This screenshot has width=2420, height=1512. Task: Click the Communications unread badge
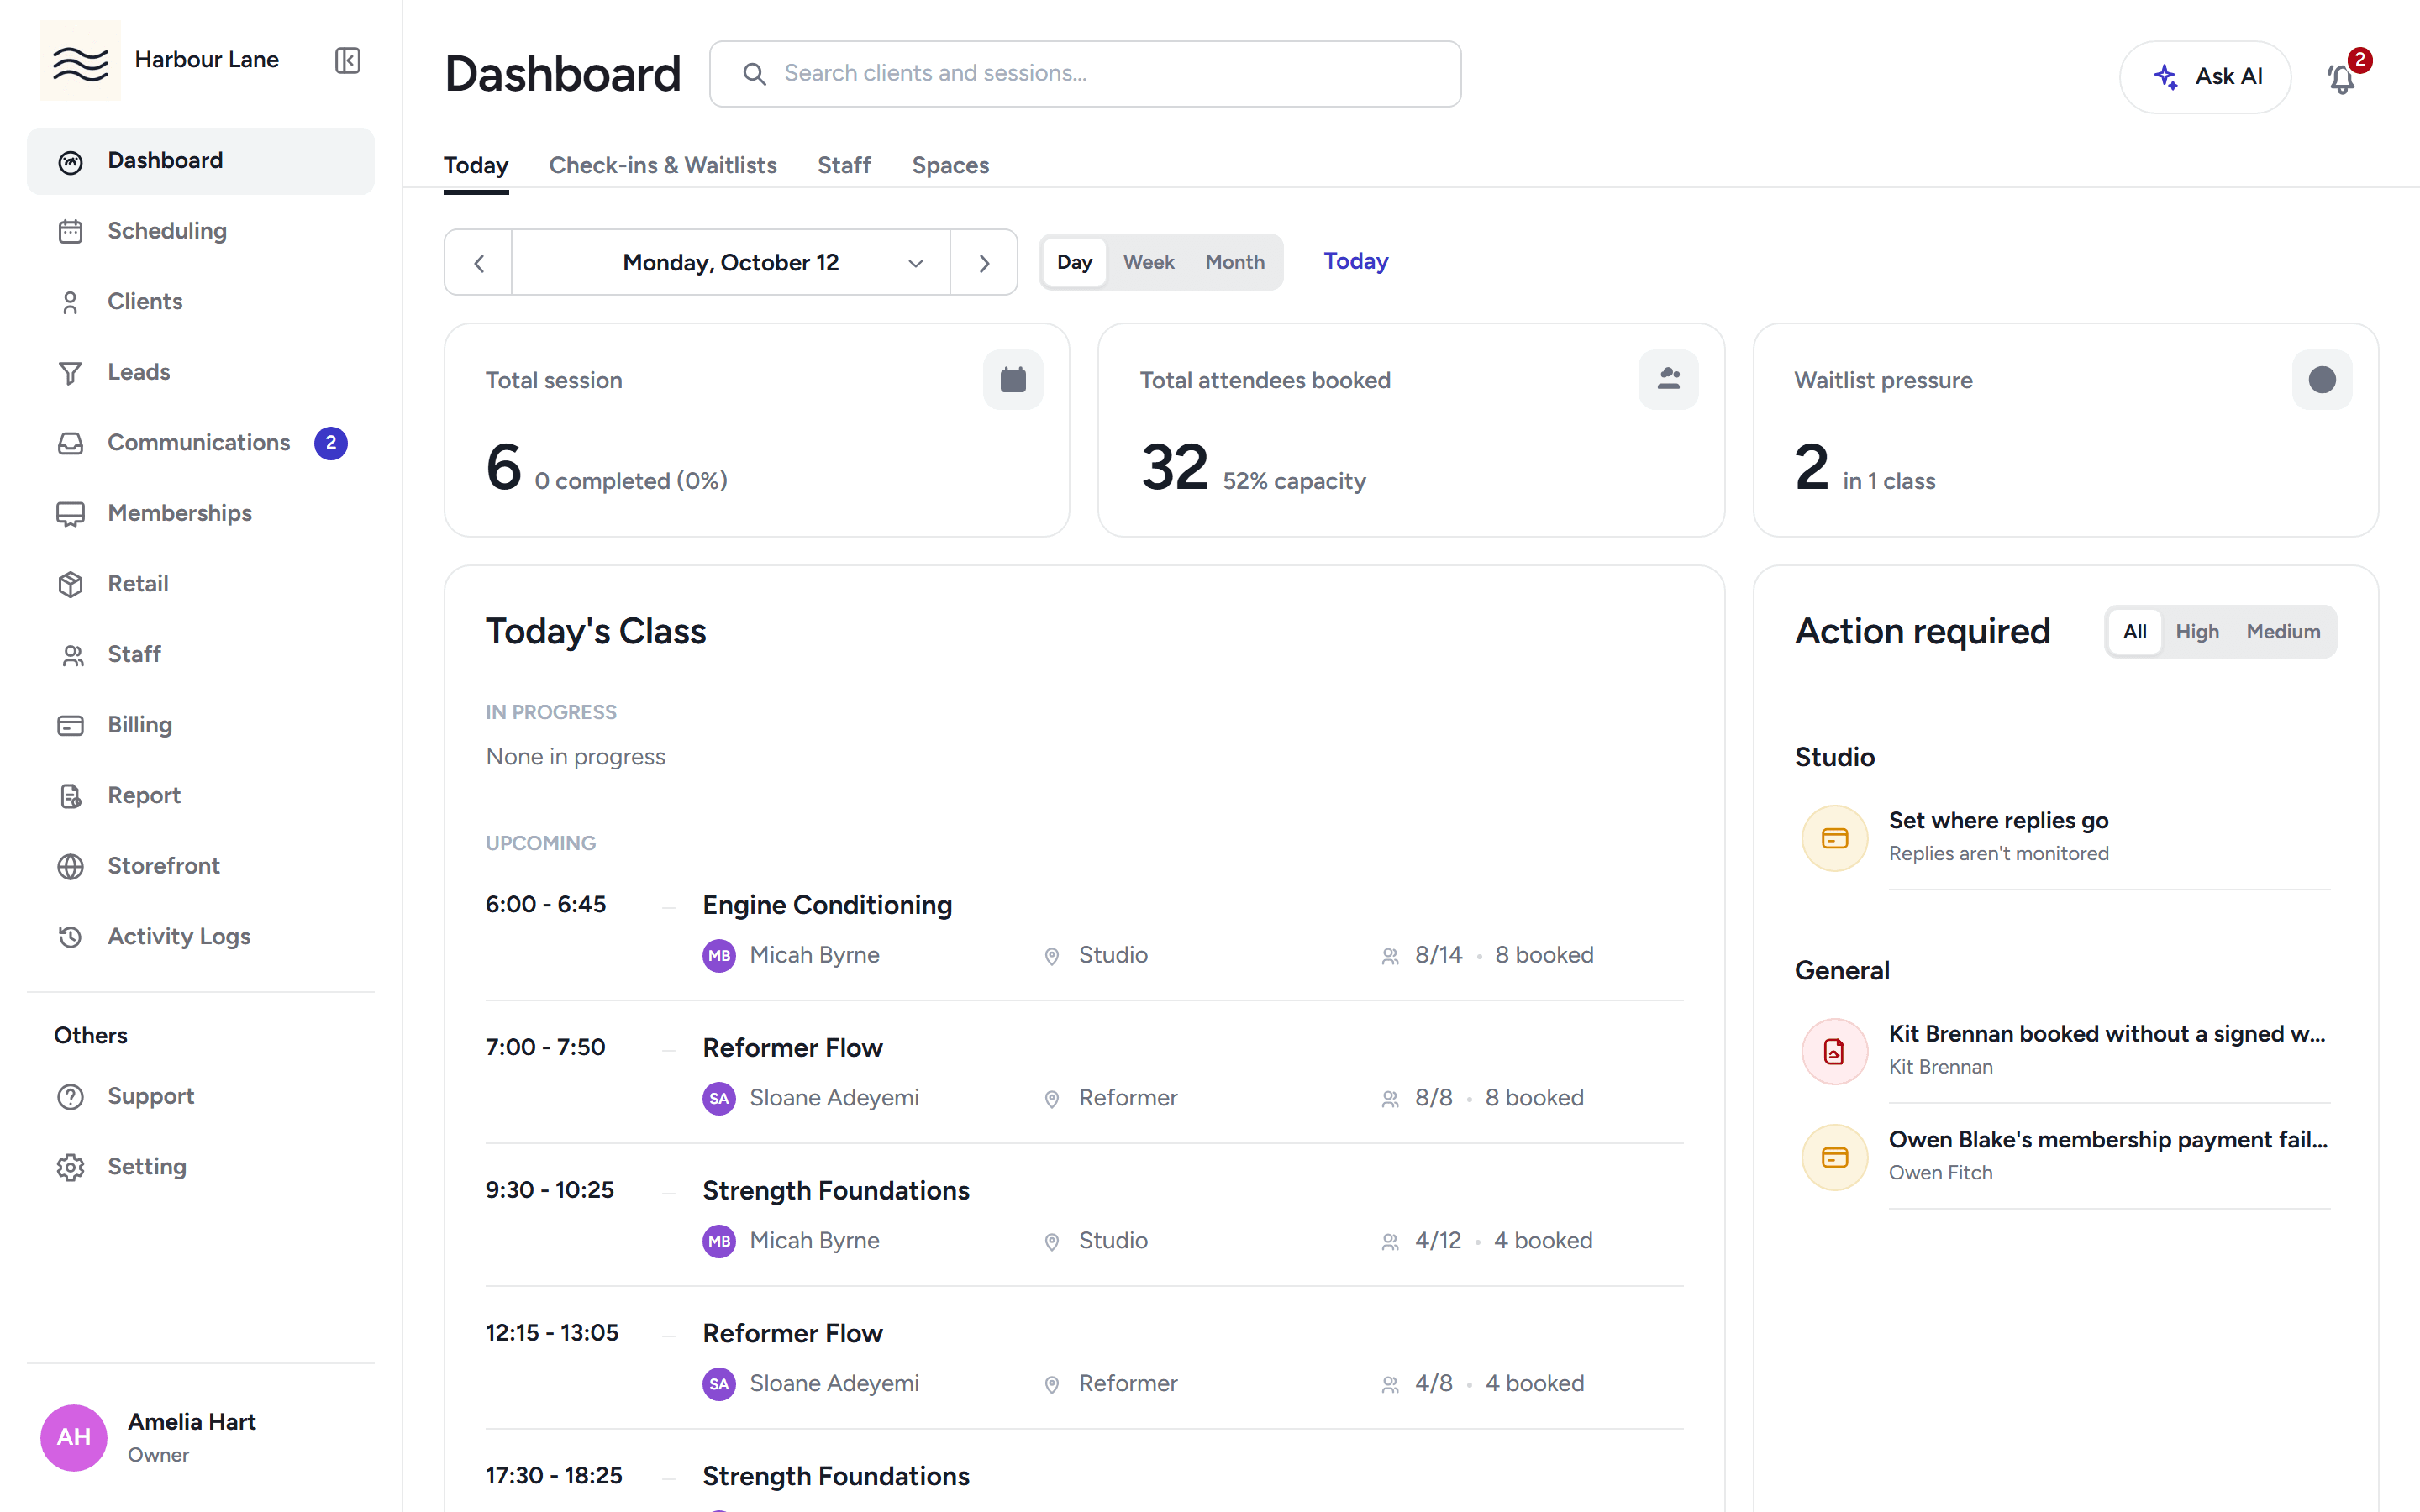331,443
